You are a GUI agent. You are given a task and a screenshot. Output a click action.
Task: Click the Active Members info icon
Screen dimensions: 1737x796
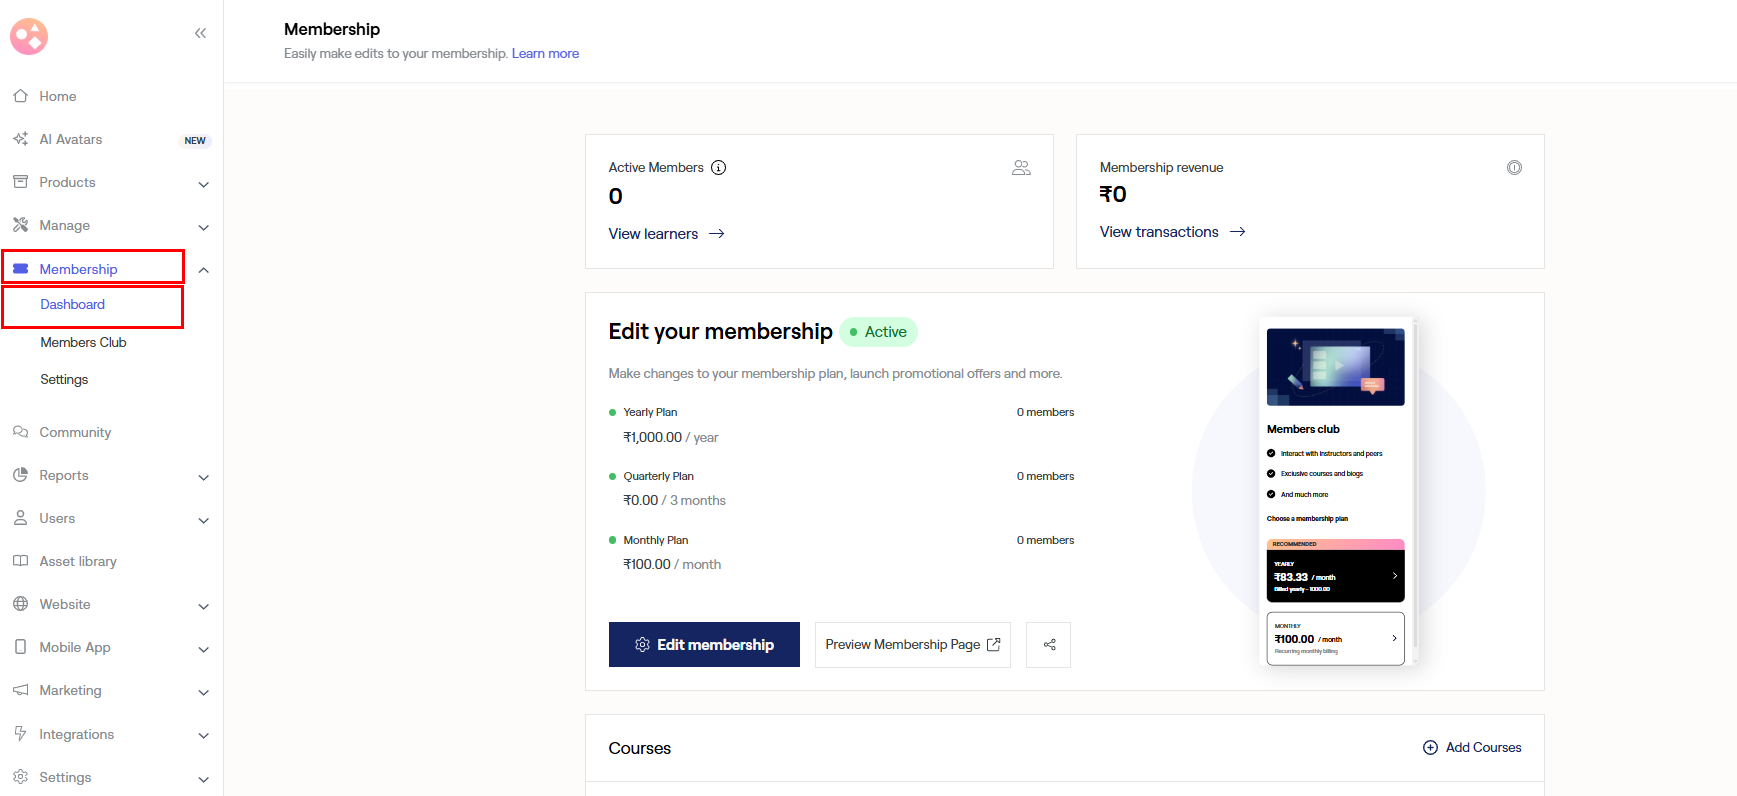[x=718, y=168]
